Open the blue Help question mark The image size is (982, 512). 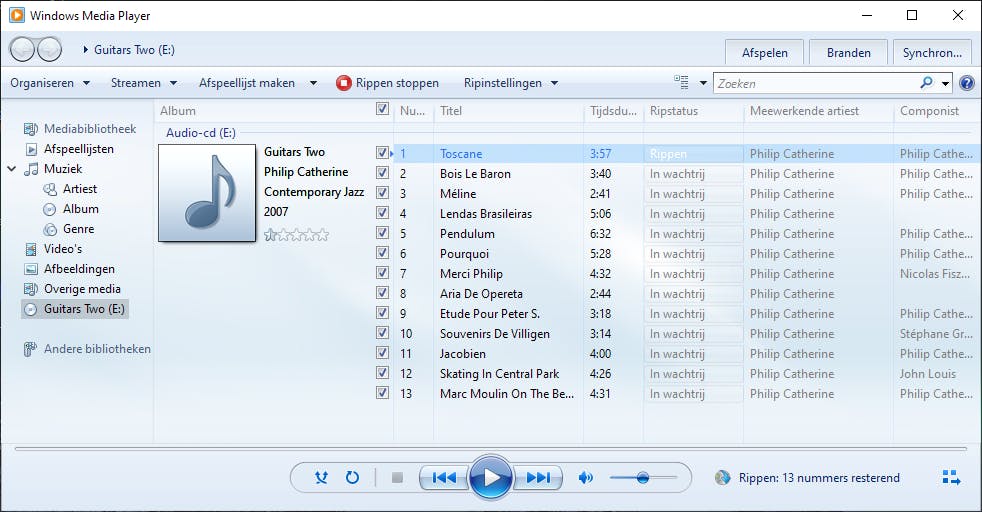[x=967, y=83]
